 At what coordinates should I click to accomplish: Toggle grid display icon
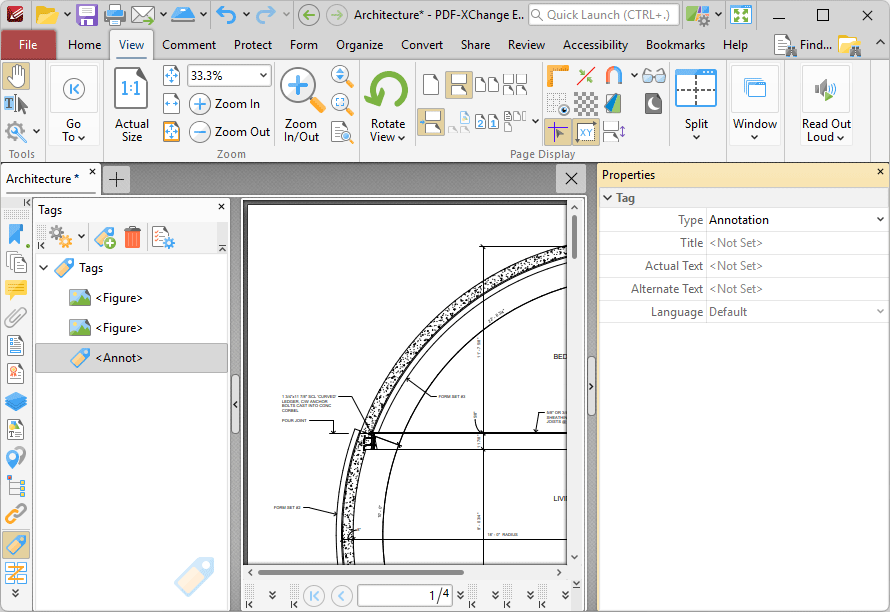coord(557,104)
